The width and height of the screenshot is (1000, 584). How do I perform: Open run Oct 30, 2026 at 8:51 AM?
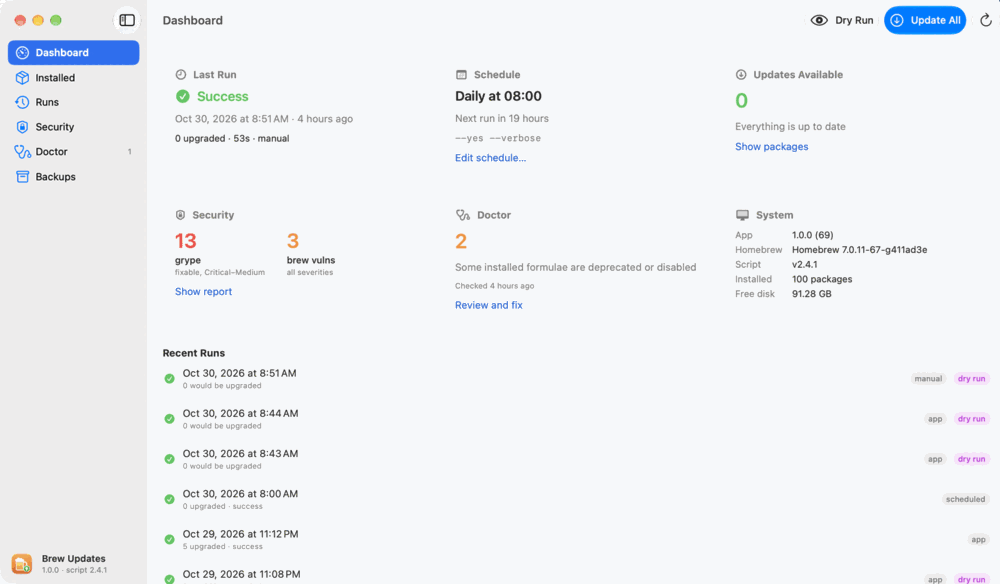(577, 379)
